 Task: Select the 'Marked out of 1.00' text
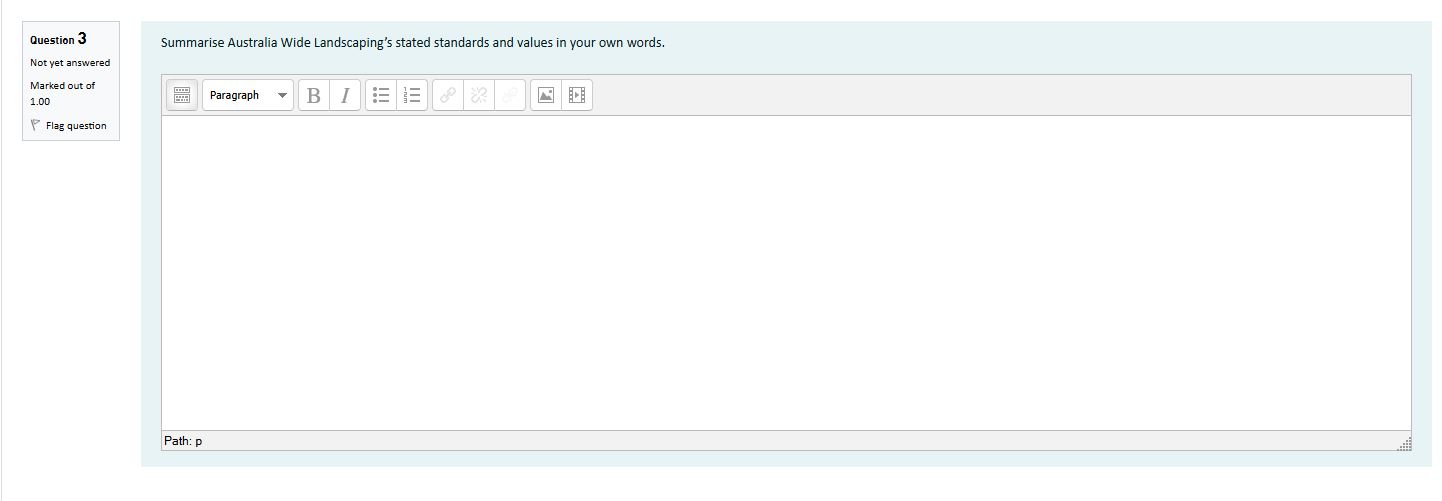(62, 93)
